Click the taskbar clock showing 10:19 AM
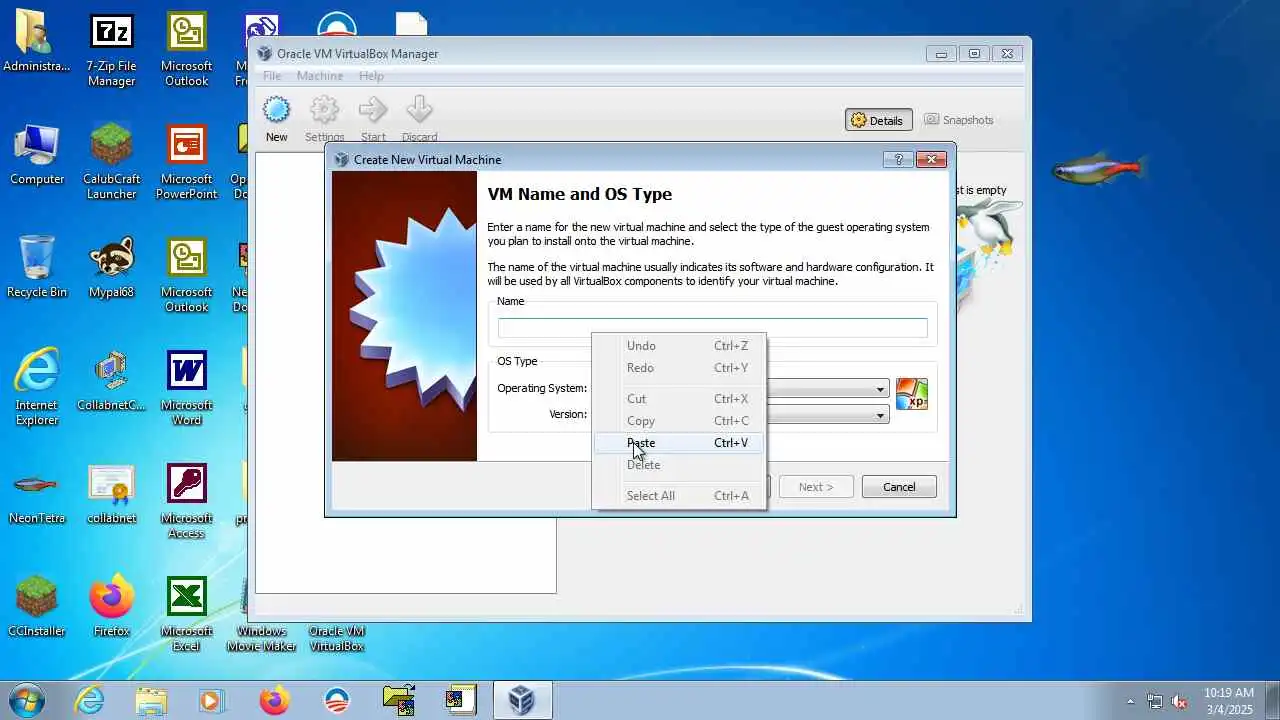This screenshot has width=1280, height=720. pyautogui.click(x=1228, y=701)
